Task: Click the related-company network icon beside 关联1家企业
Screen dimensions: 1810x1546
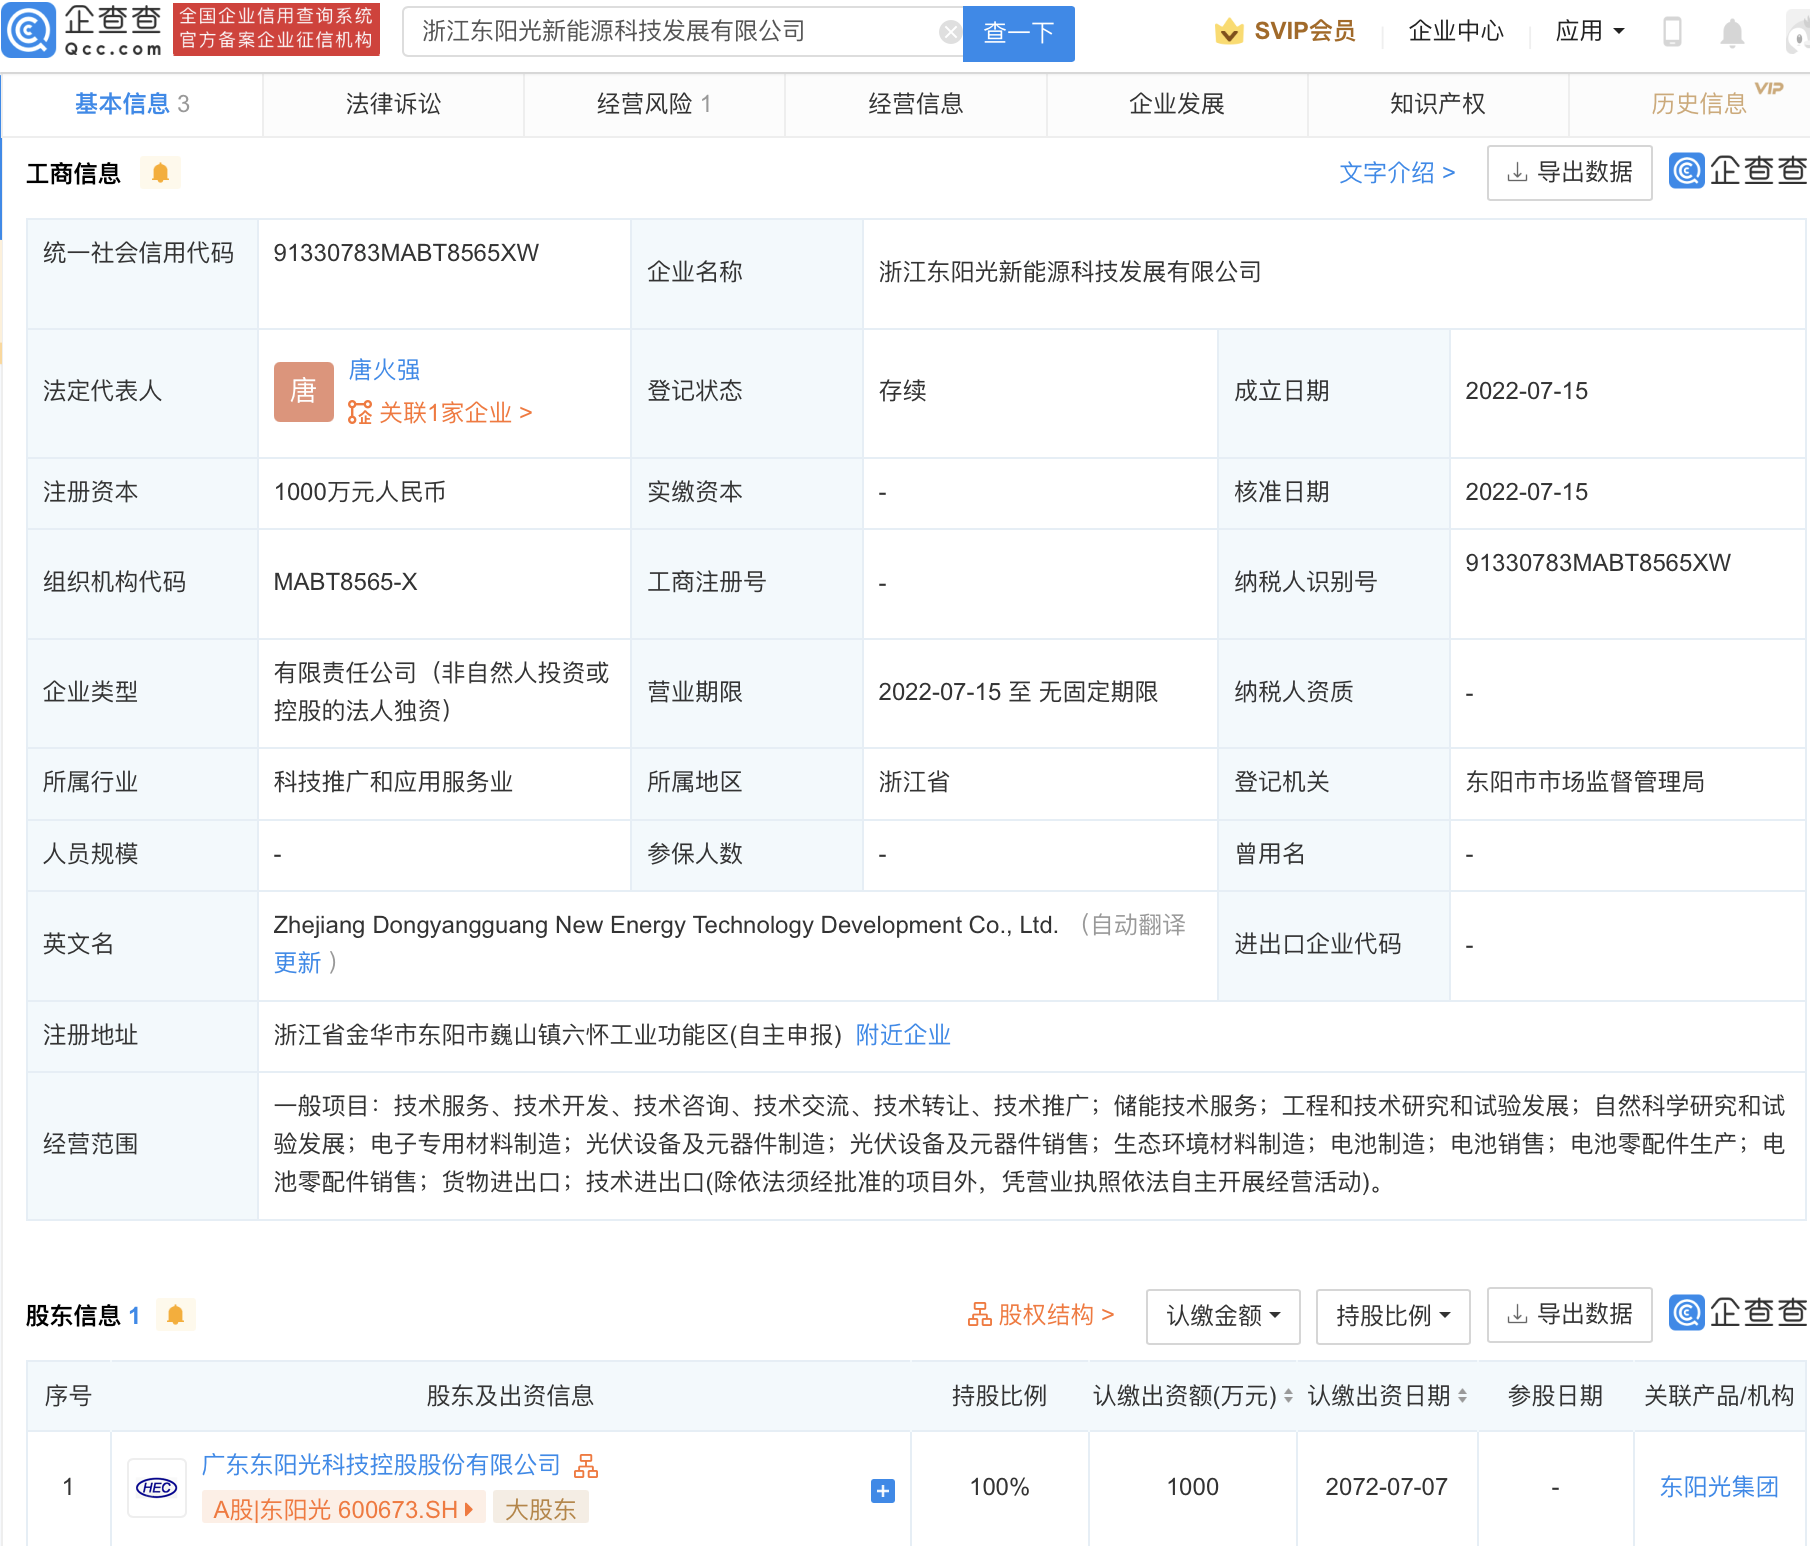Action: [x=359, y=412]
